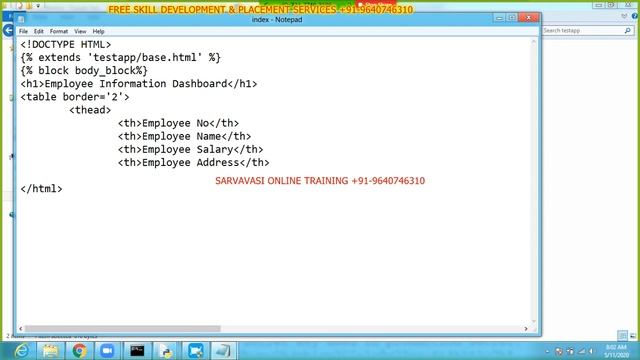The width and height of the screenshot is (640, 360).
Task: Open the View menu in Notepad
Action: click(80, 31)
